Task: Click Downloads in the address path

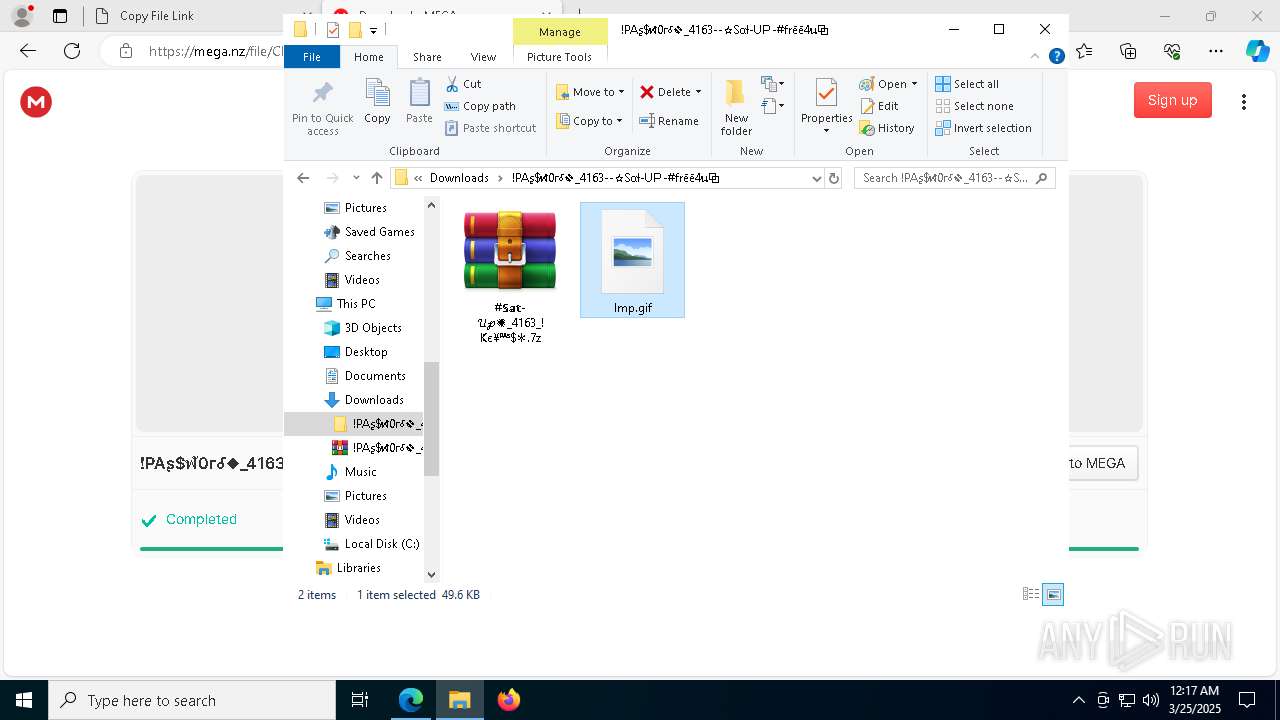Action: pos(459,178)
